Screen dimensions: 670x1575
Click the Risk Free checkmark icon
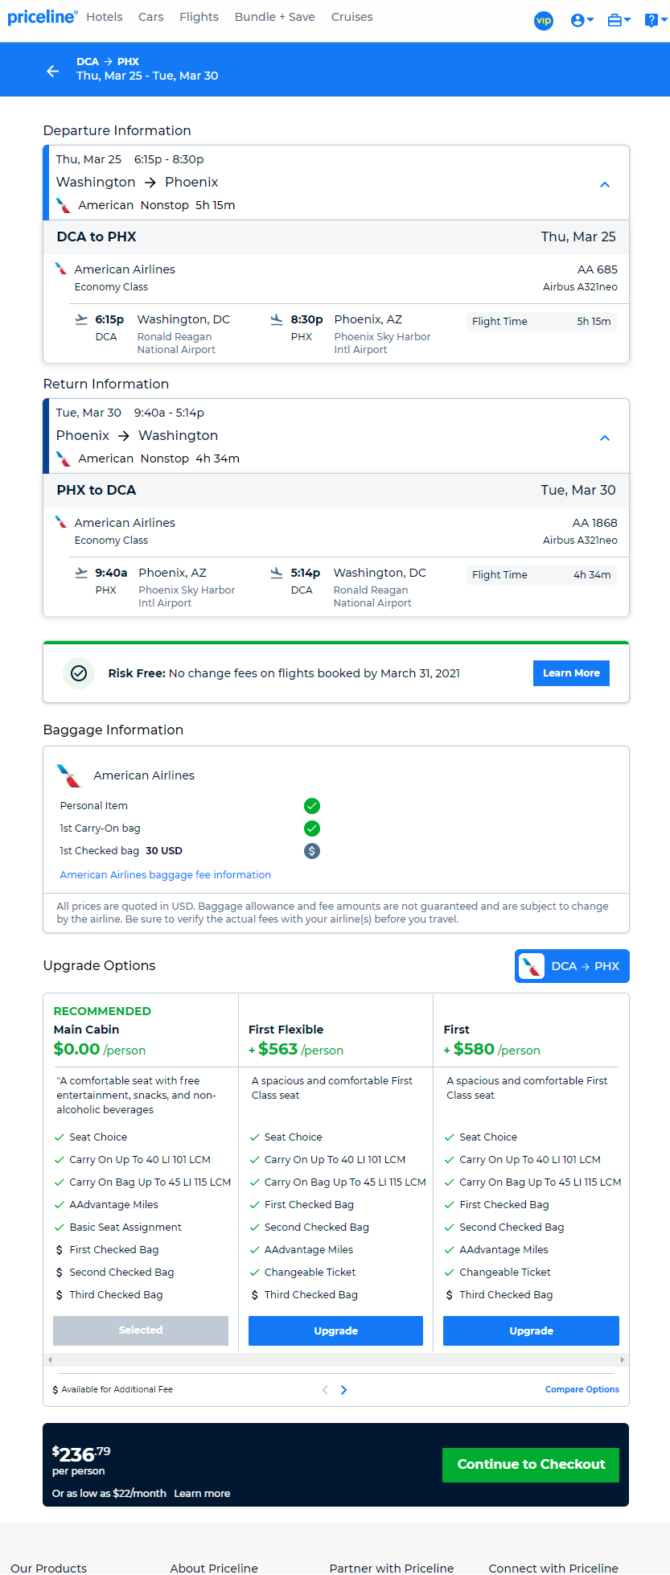[79, 673]
